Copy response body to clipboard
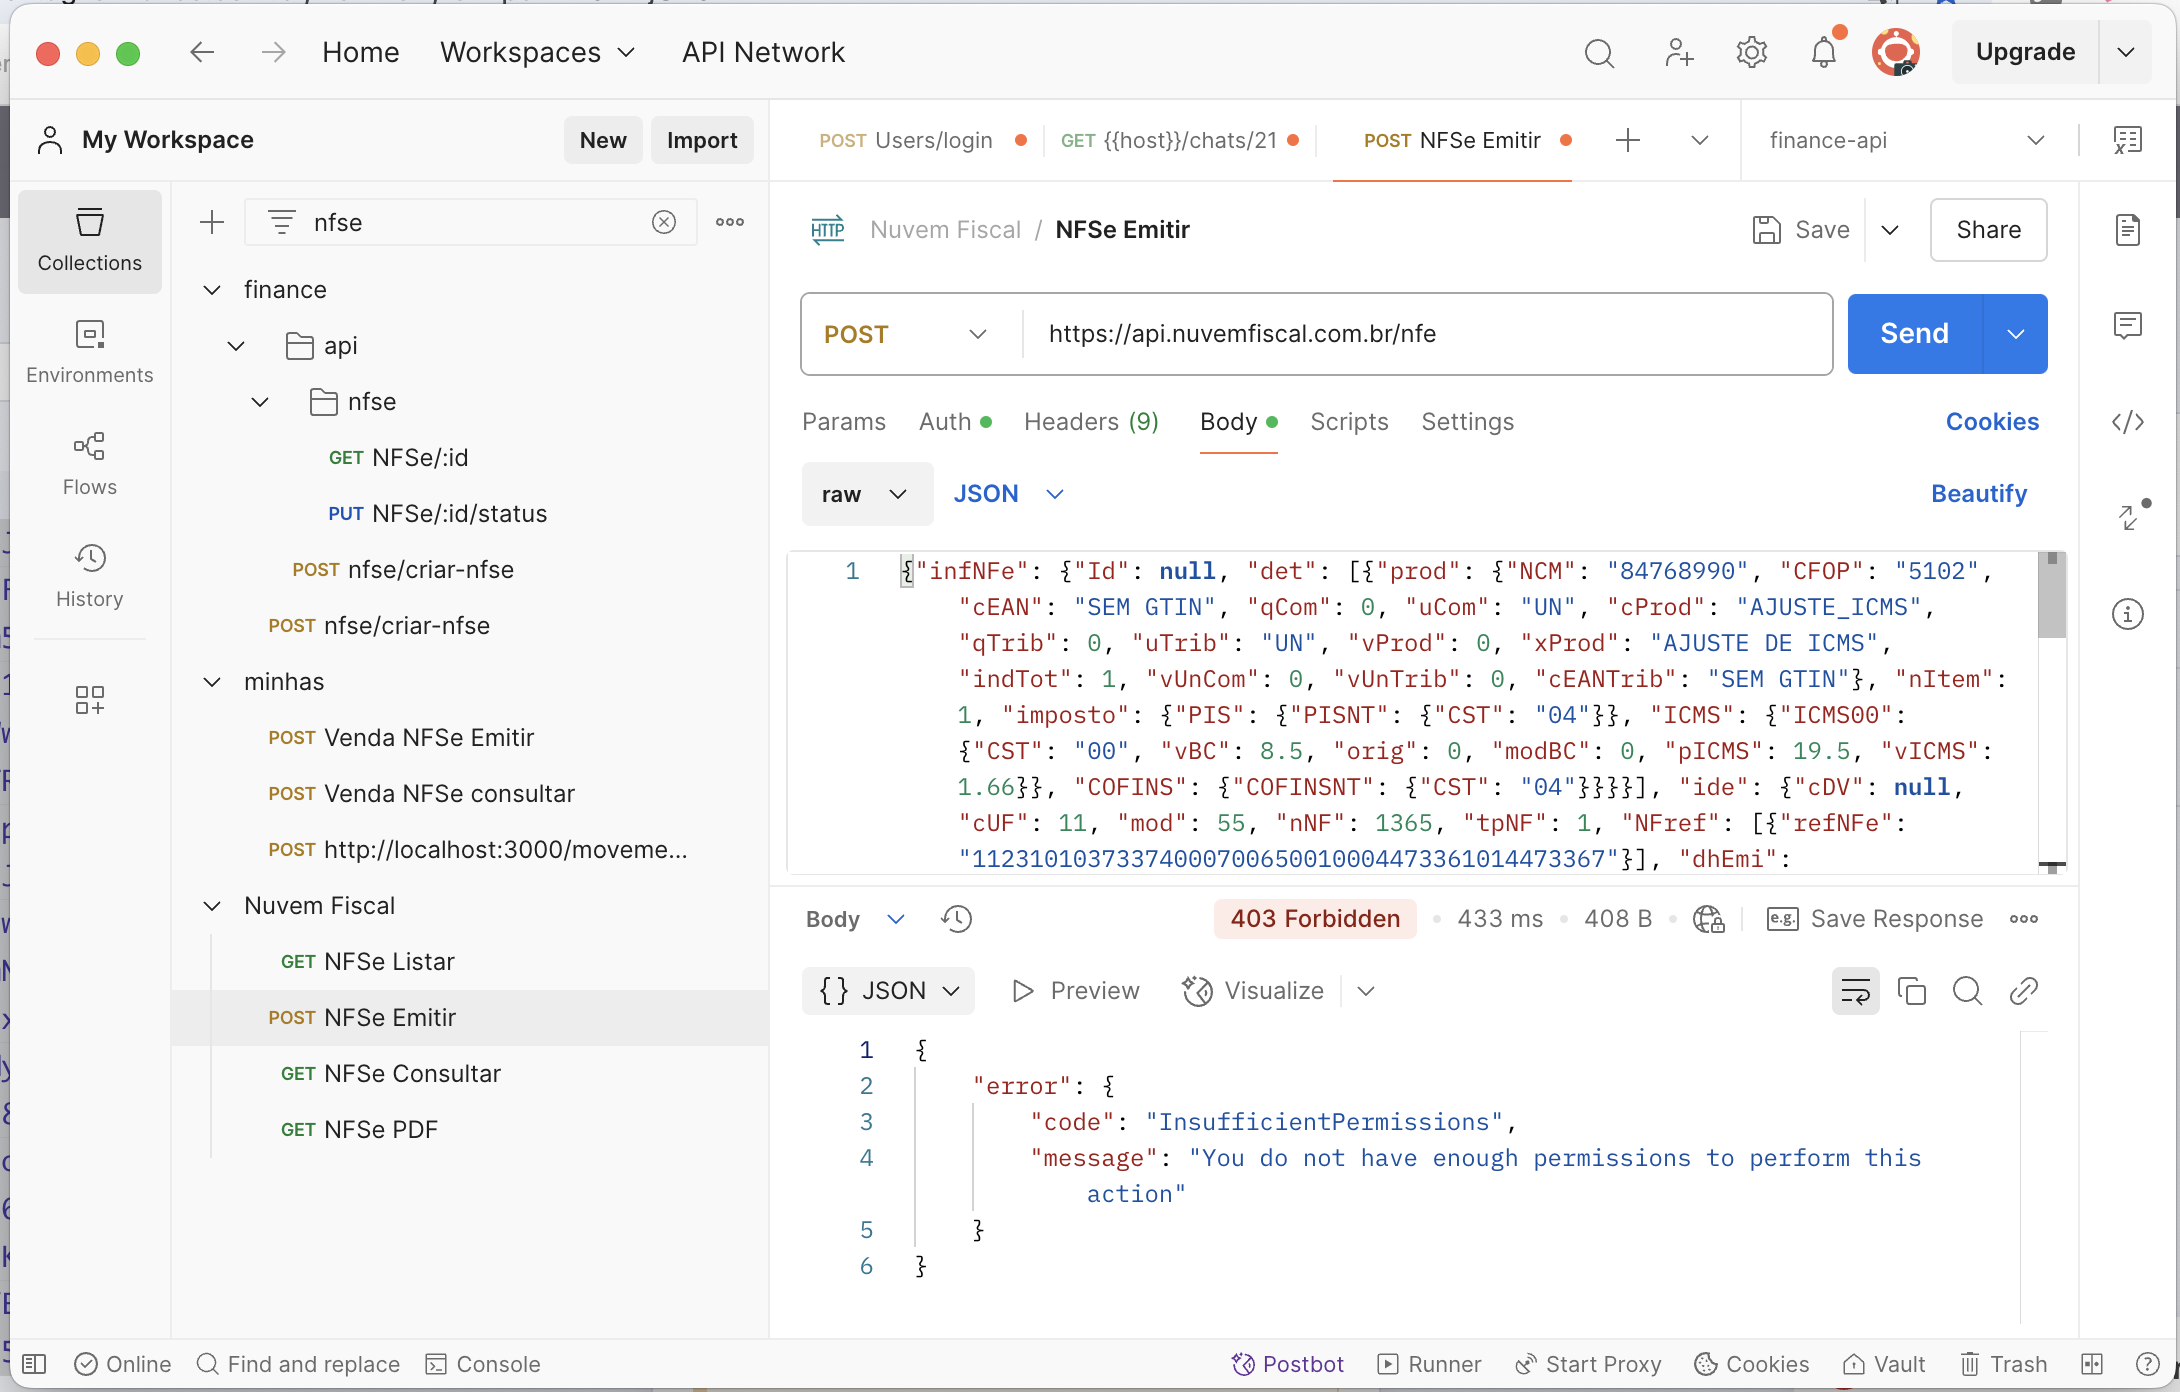Screen dimensions: 2180x1392 pyautogui.click(x=1912, y=991)
